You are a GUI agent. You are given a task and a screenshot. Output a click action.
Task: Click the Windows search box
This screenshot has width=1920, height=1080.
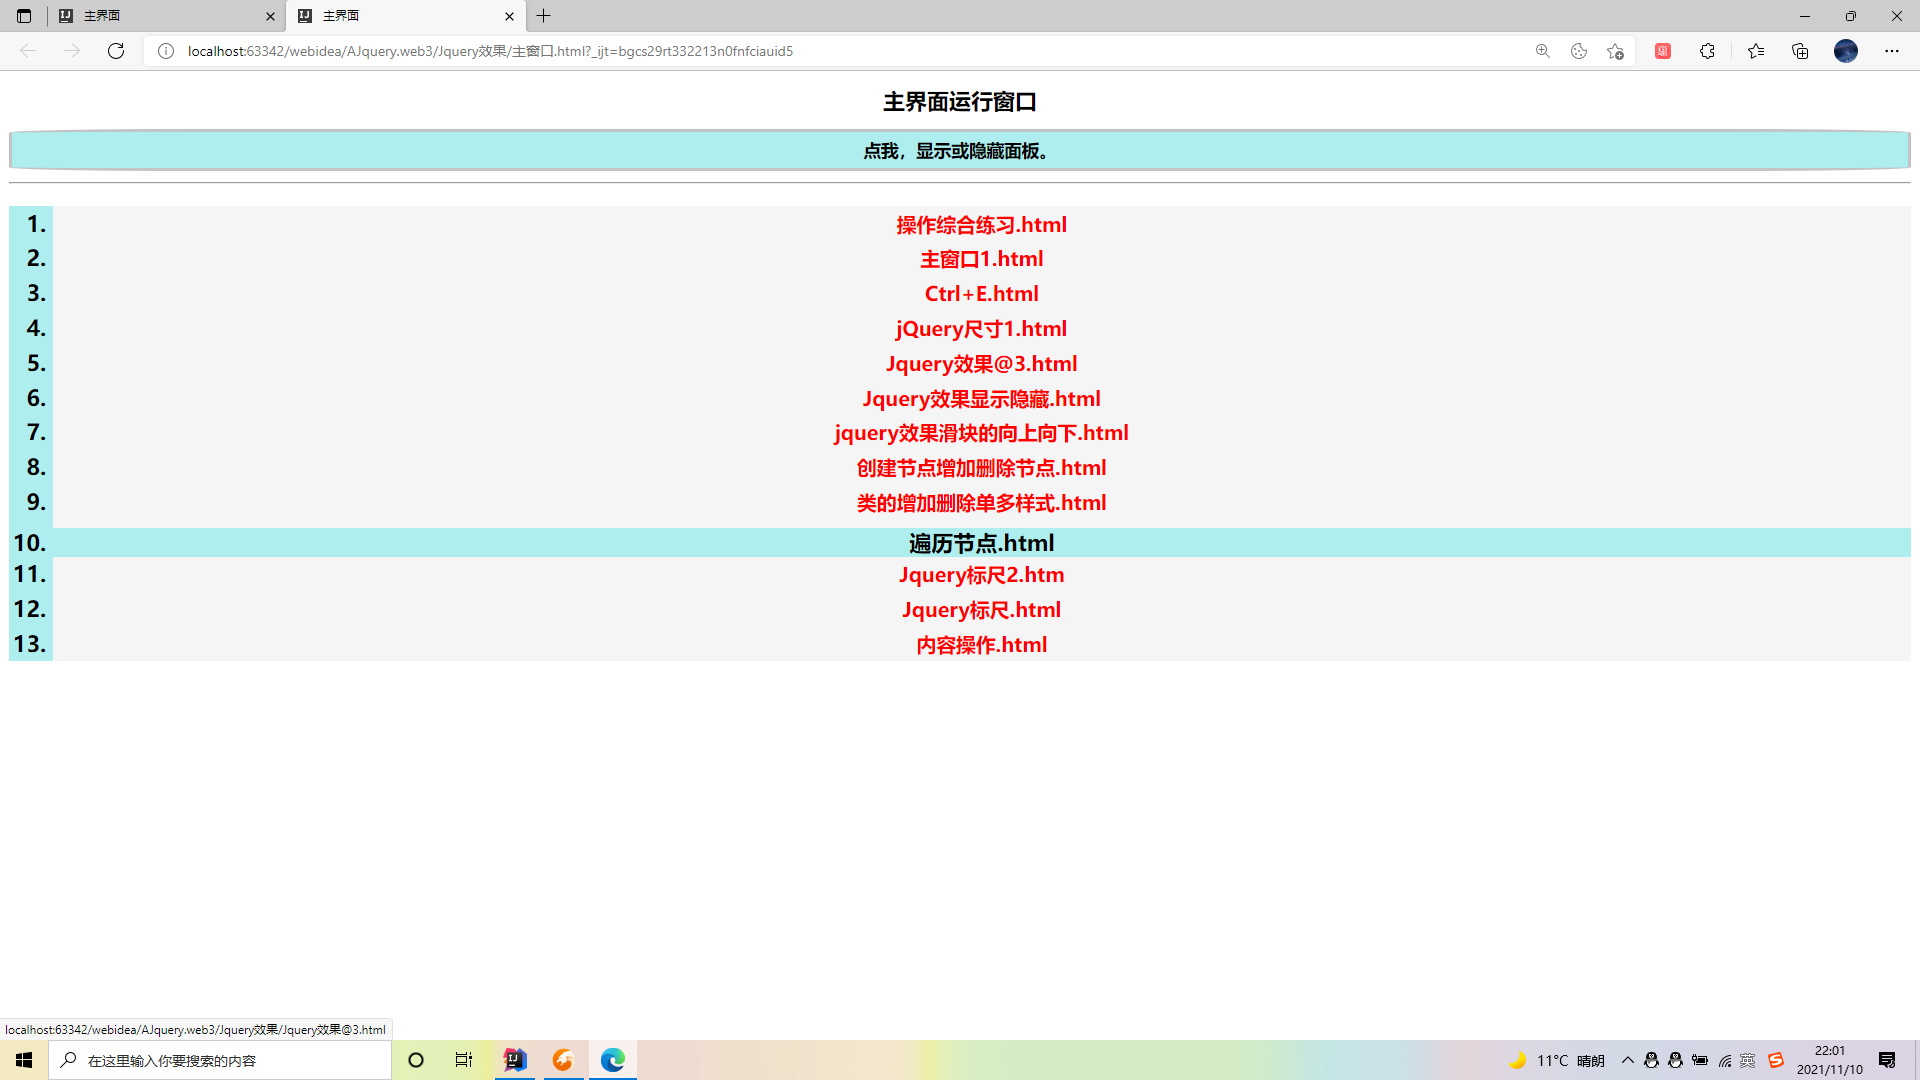coord(220,1060)
